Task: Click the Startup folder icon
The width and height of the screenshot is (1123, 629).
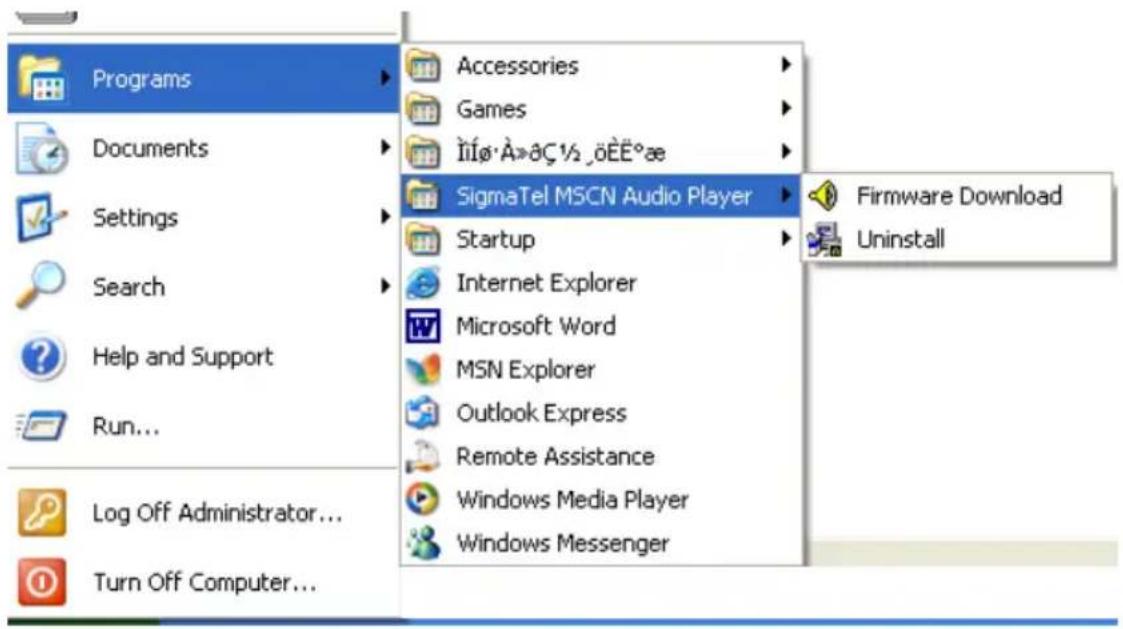Action: point(423,240)
